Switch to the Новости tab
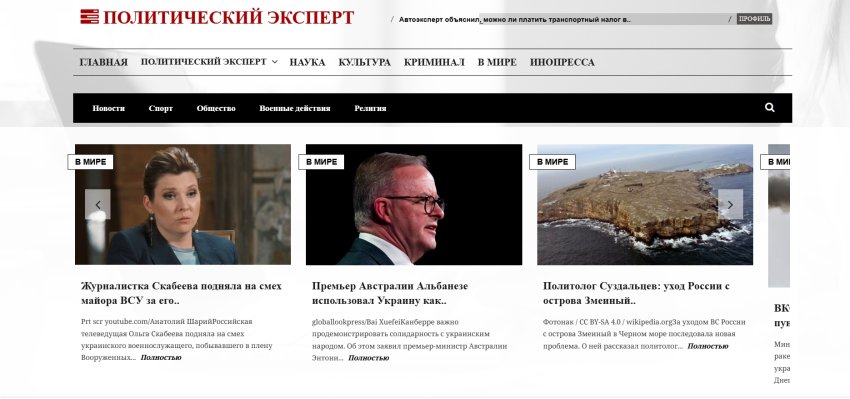 108,108
